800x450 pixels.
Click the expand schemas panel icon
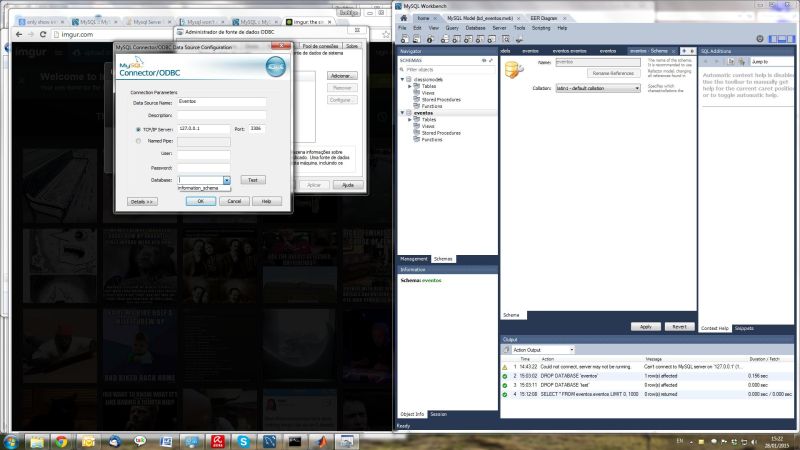[x=491, y=60]
